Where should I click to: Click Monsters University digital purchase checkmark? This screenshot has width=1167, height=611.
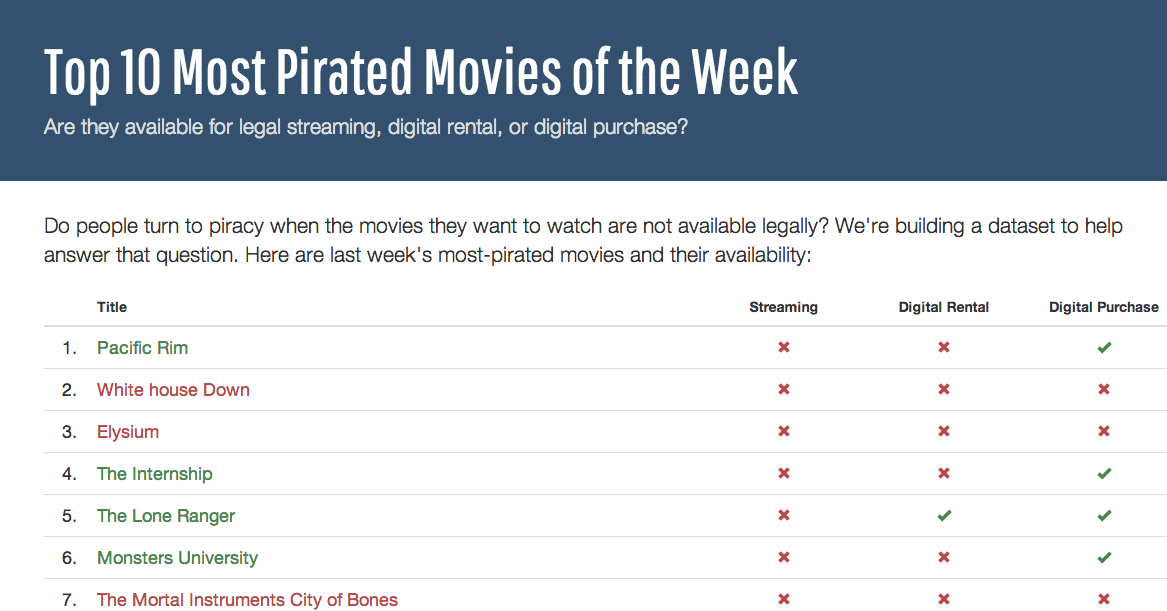coord(1104,558)
